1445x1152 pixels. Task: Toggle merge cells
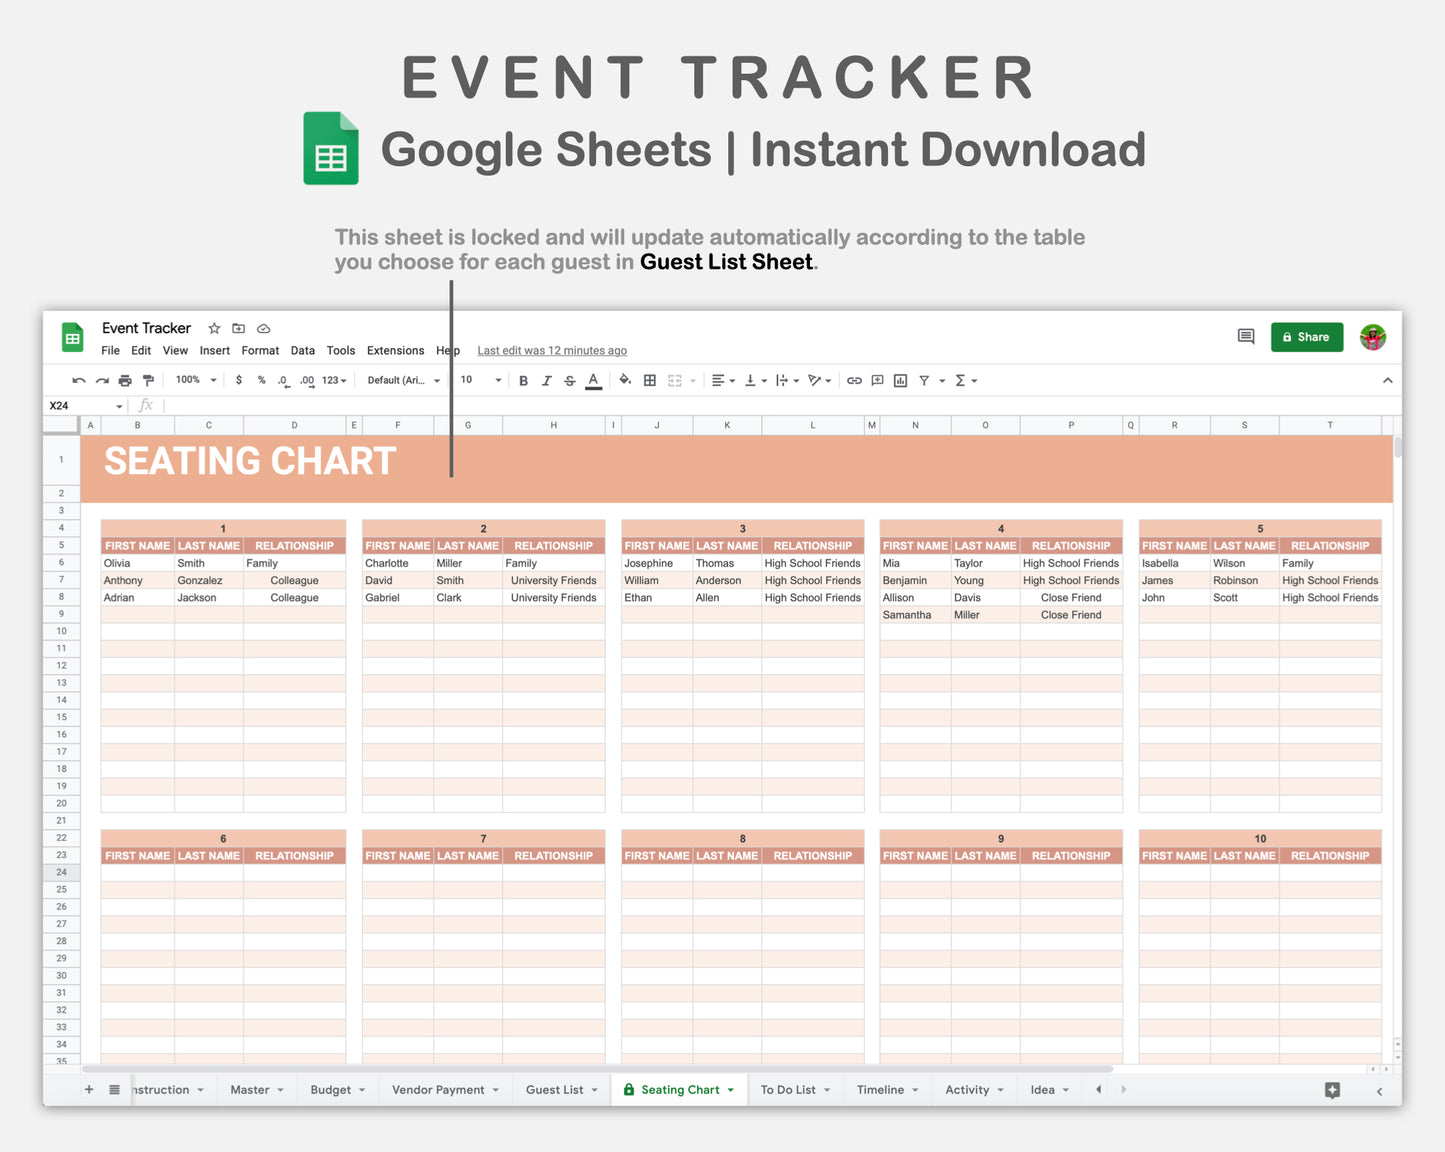pyautogui.click(x=672, y=380)
